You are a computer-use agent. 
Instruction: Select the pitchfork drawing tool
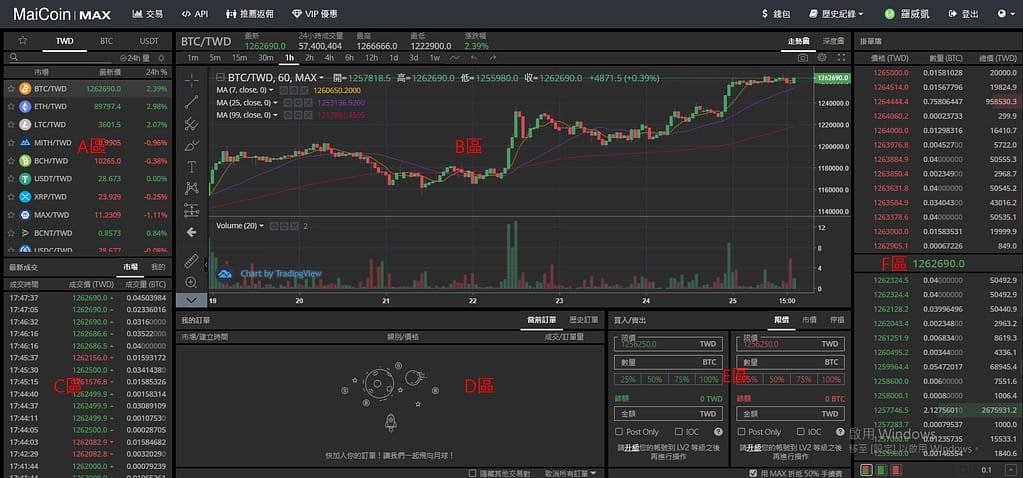[191, 123]
